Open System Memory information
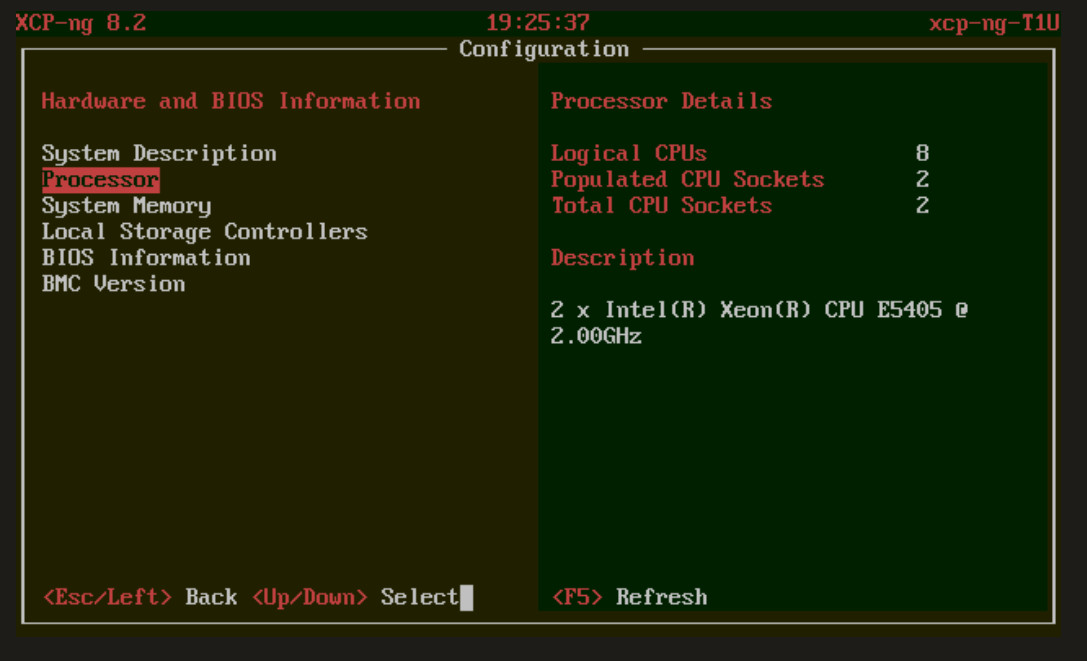The width and height of the screenshot is (1087, 661). pyautogui.click(x=126, y=206)
